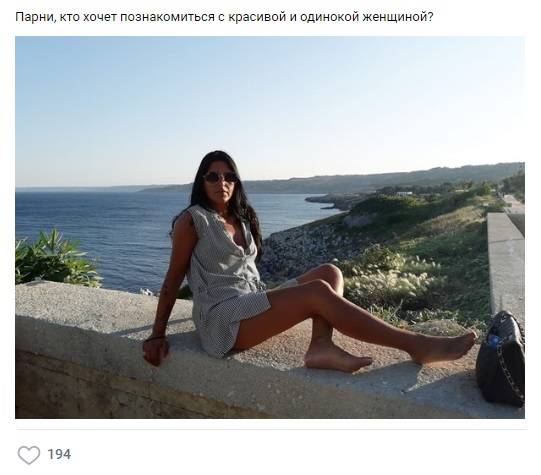Click the separator line below the photo
This screenshot has width=541, height=475.
[x=272, y=429]
